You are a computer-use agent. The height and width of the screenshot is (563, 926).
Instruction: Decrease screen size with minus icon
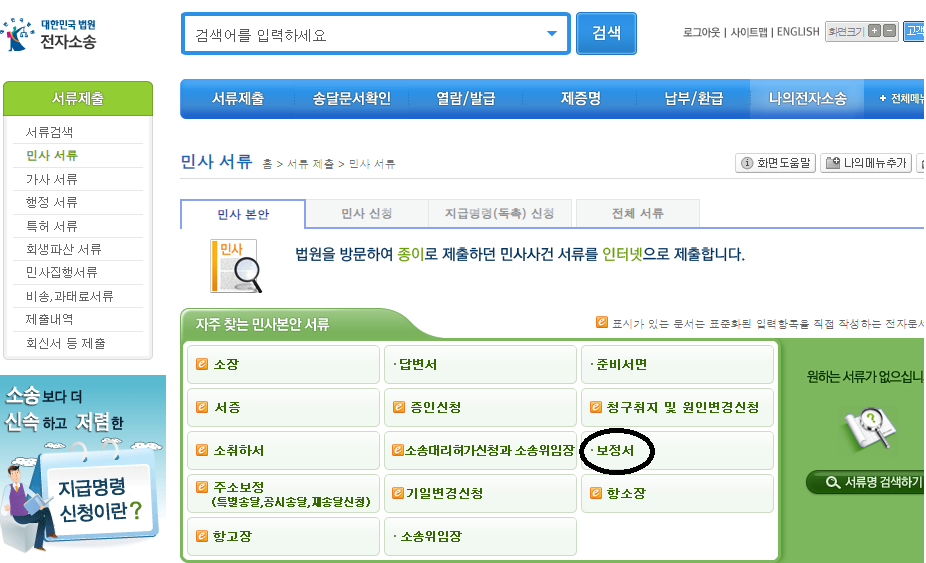point(890,31)
